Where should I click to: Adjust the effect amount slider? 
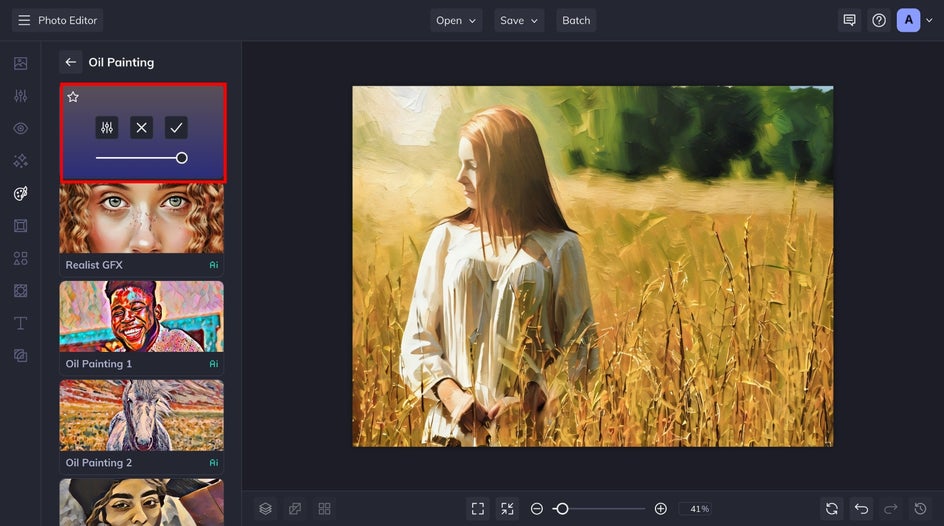tap(141, 158)
